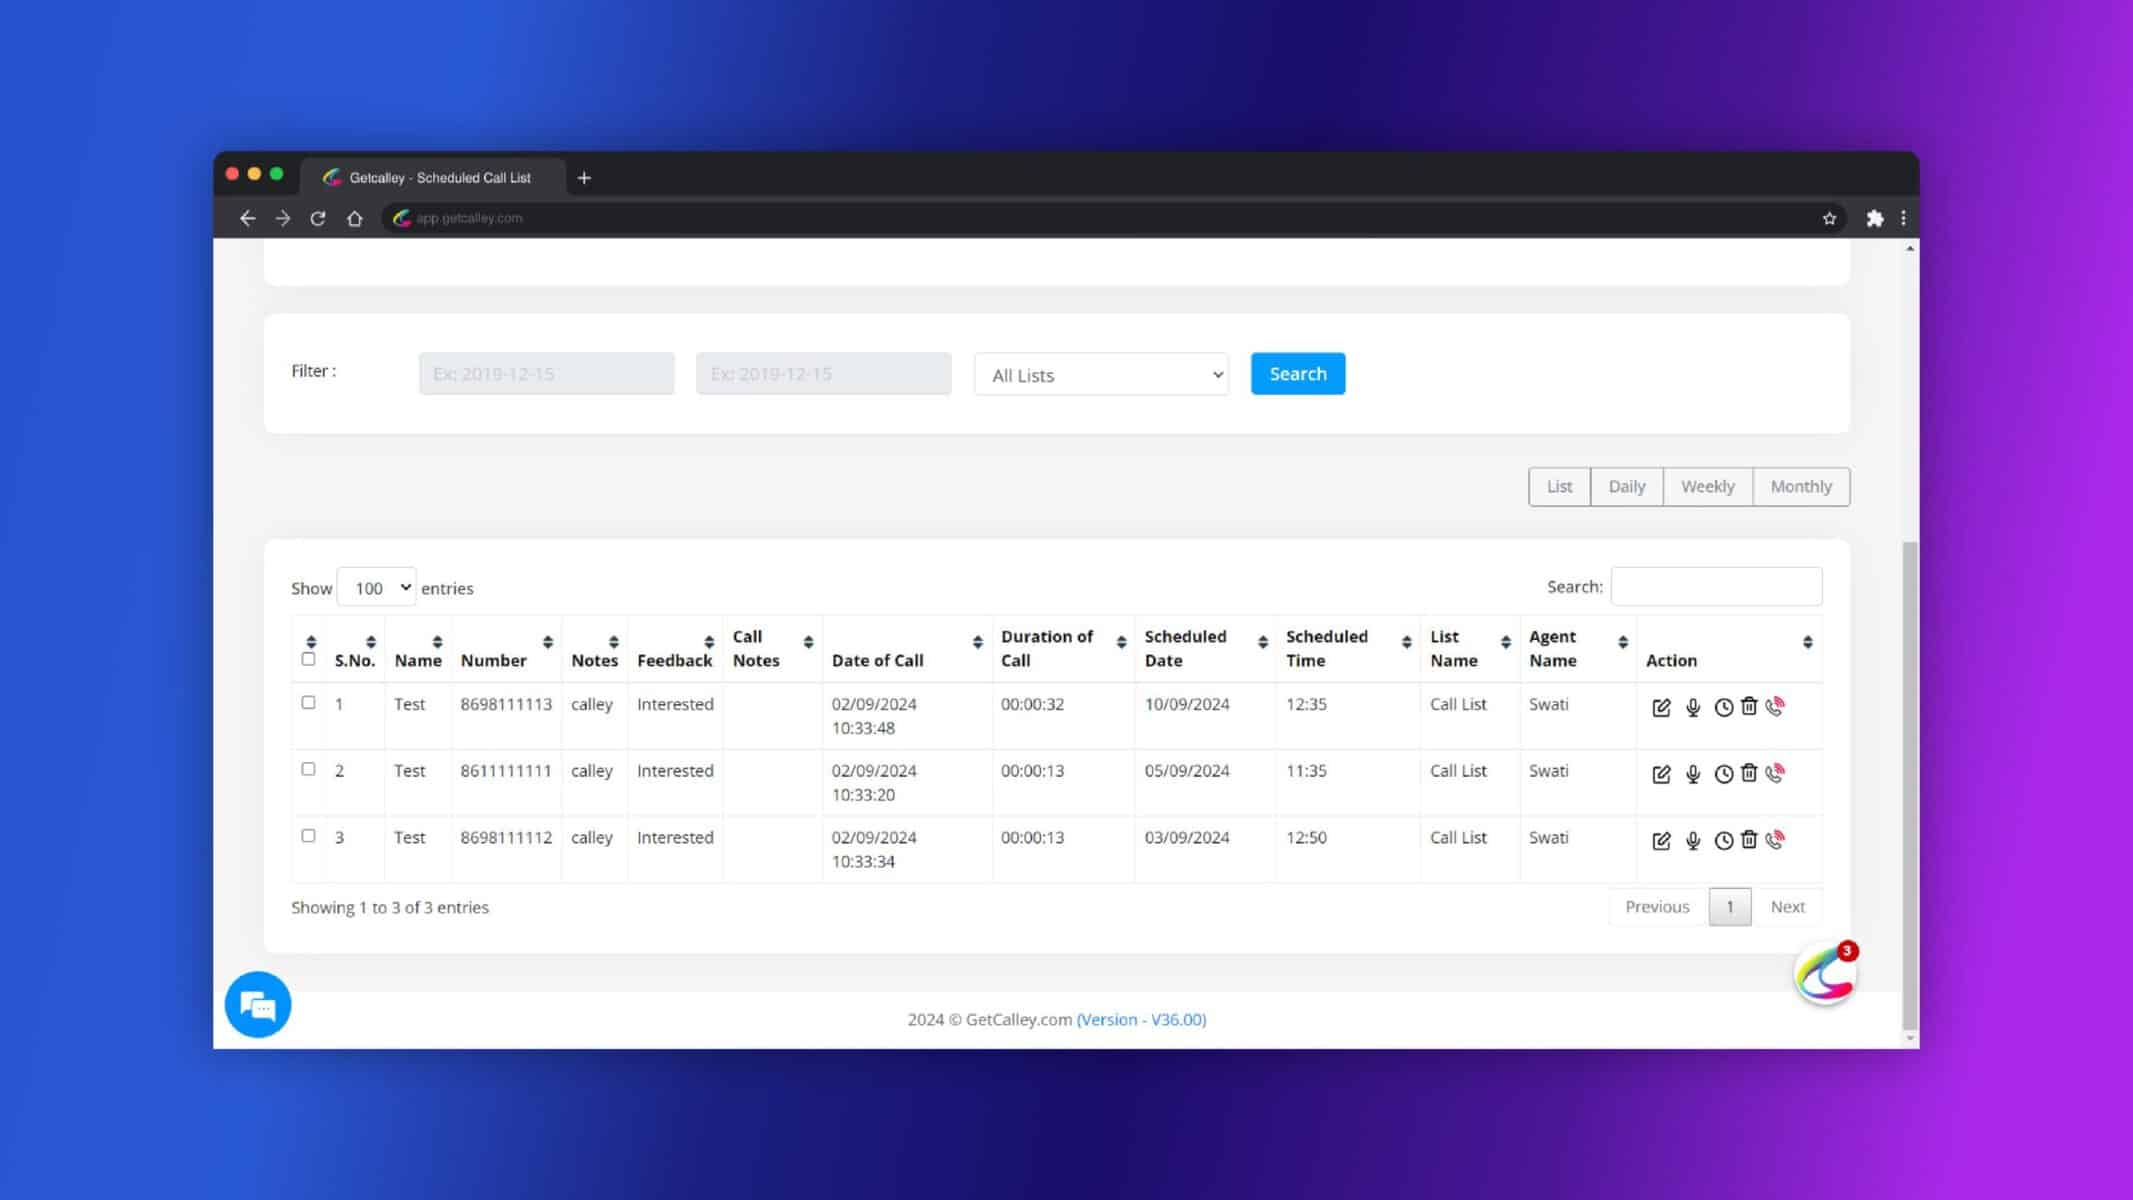Toggle checkbox for entry 1
This screenshot has height=1200, width=2133.
coord(308,702)
